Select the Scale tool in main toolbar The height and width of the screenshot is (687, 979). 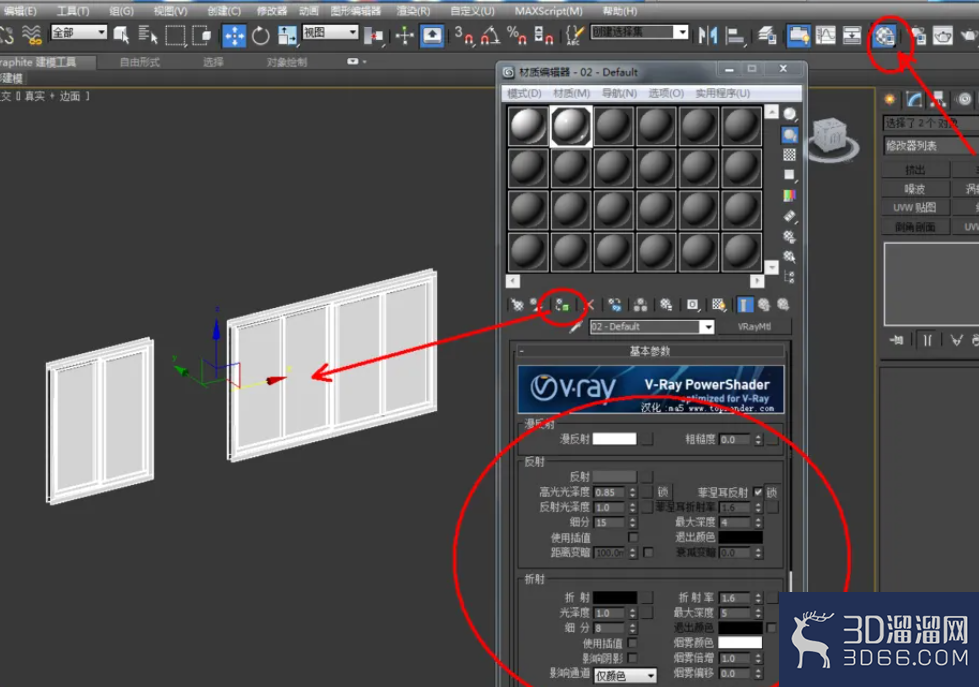coord(287,36)
